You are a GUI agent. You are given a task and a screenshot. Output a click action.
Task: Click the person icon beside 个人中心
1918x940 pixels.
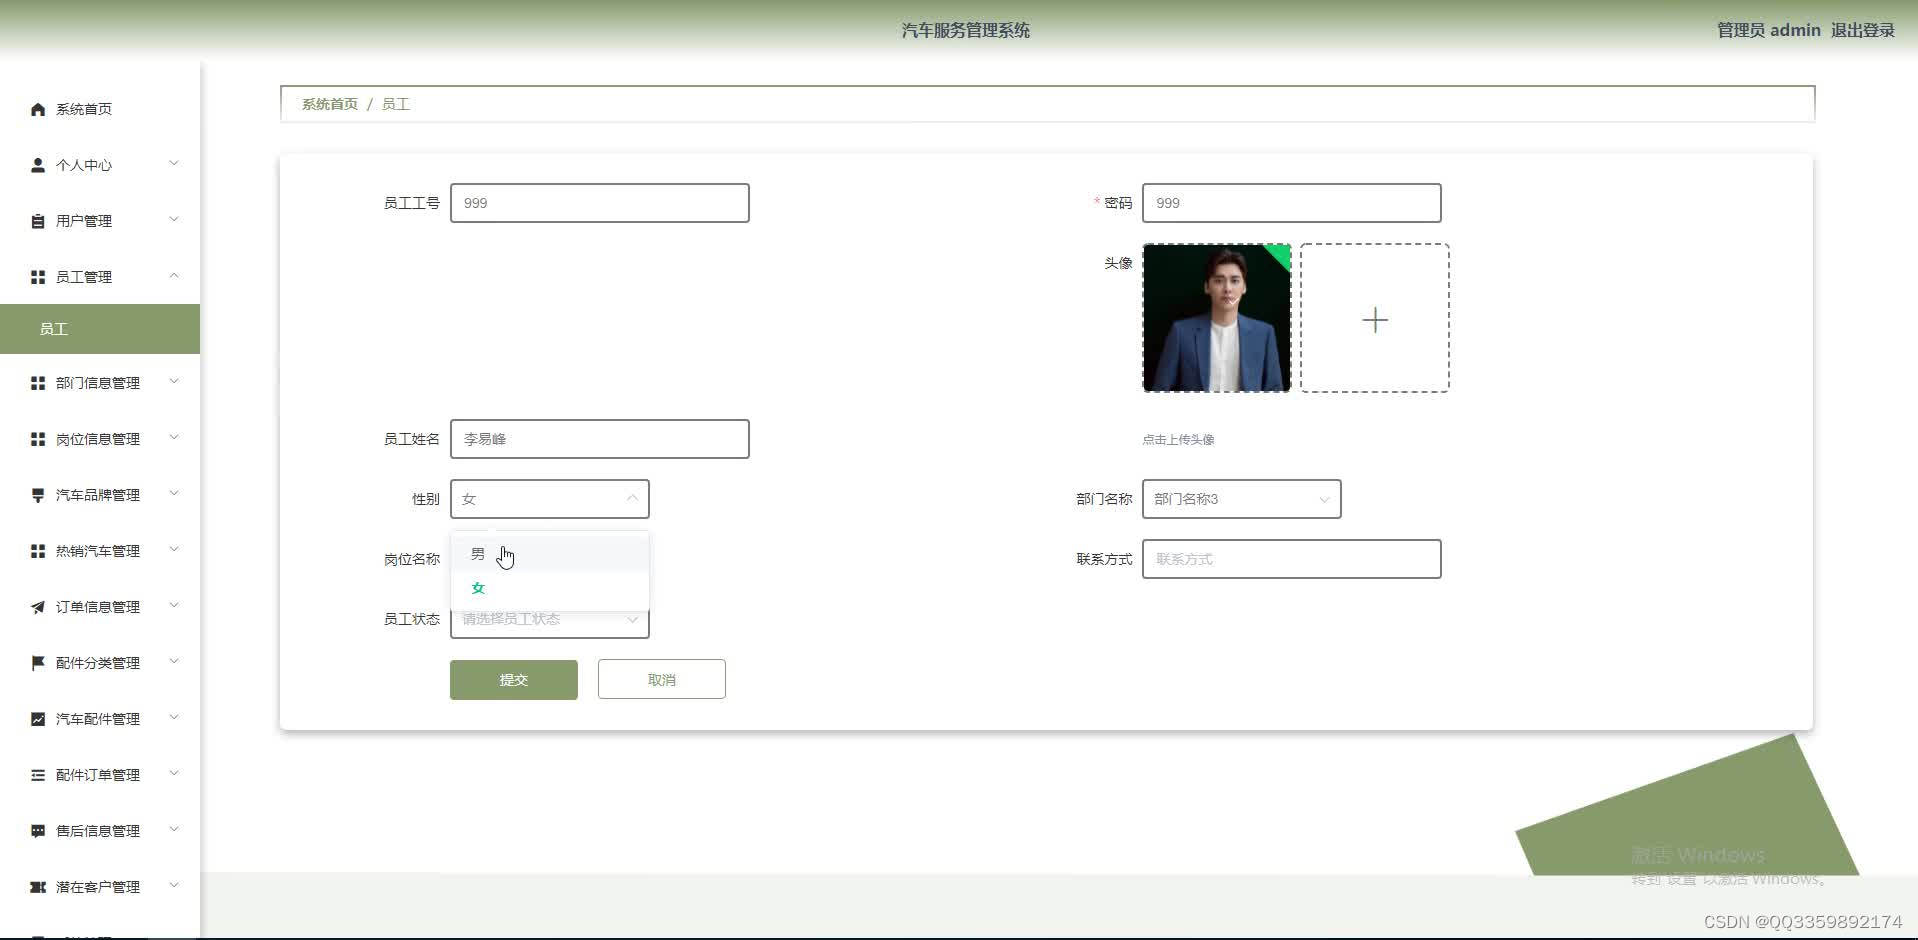point(38,165)
